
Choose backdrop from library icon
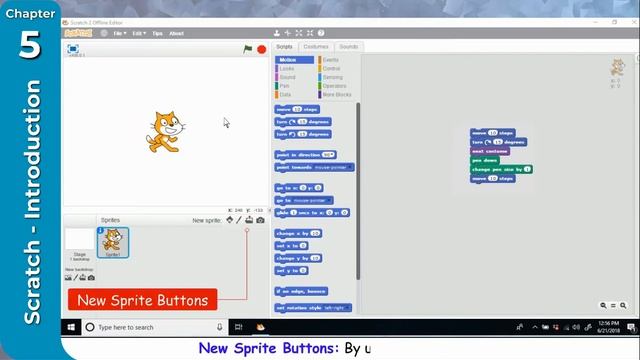coord(68,278)
